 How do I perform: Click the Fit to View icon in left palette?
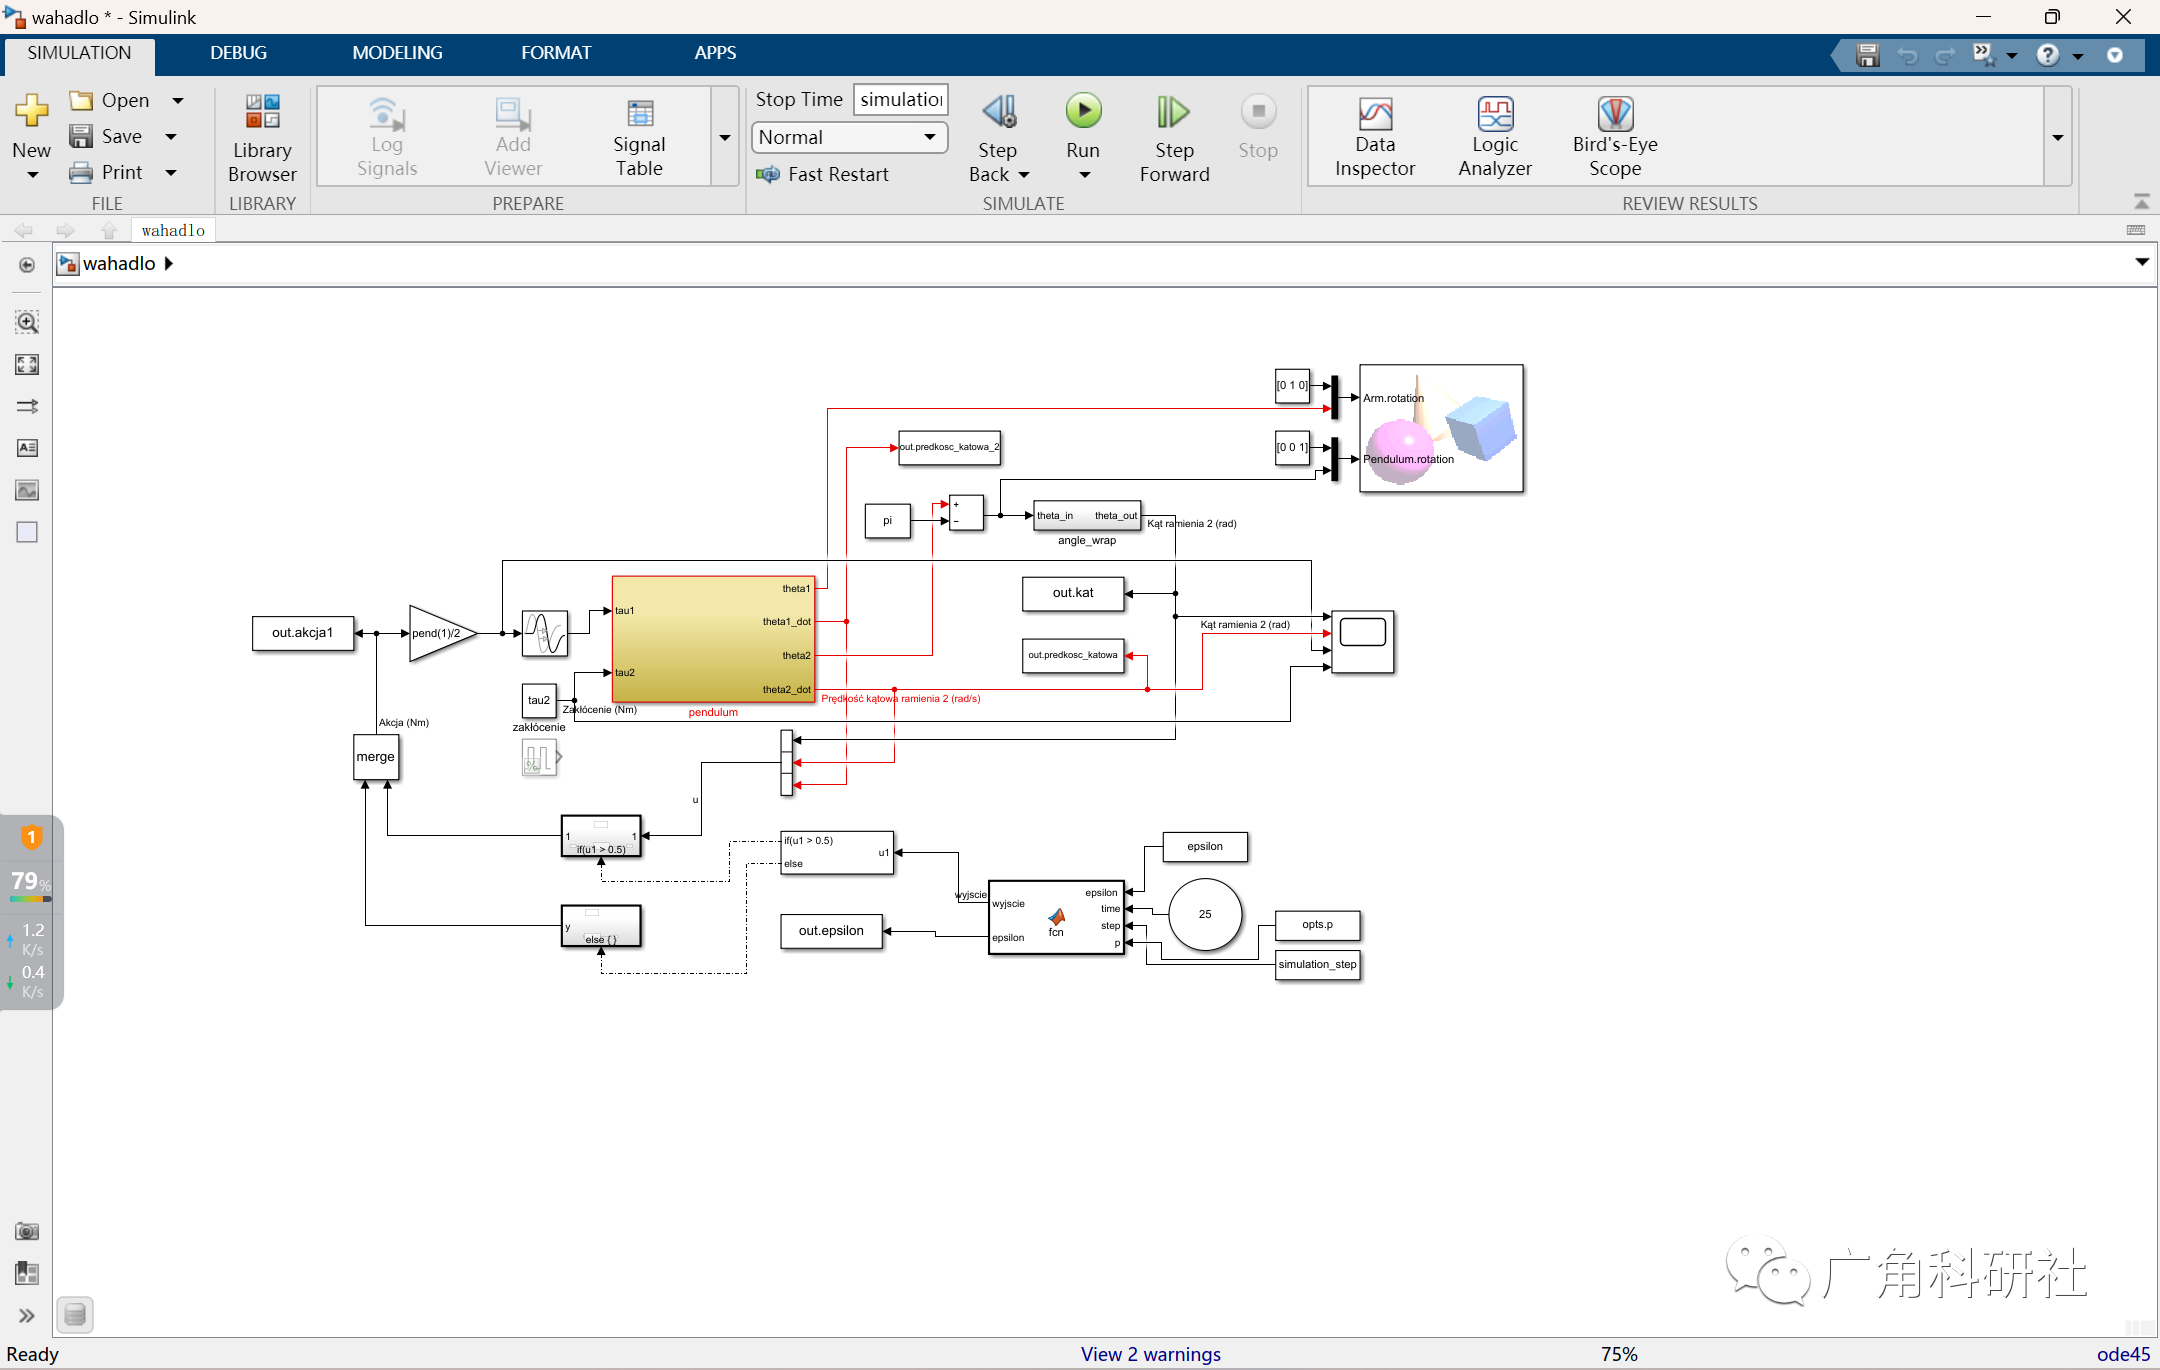coord(27,365)
